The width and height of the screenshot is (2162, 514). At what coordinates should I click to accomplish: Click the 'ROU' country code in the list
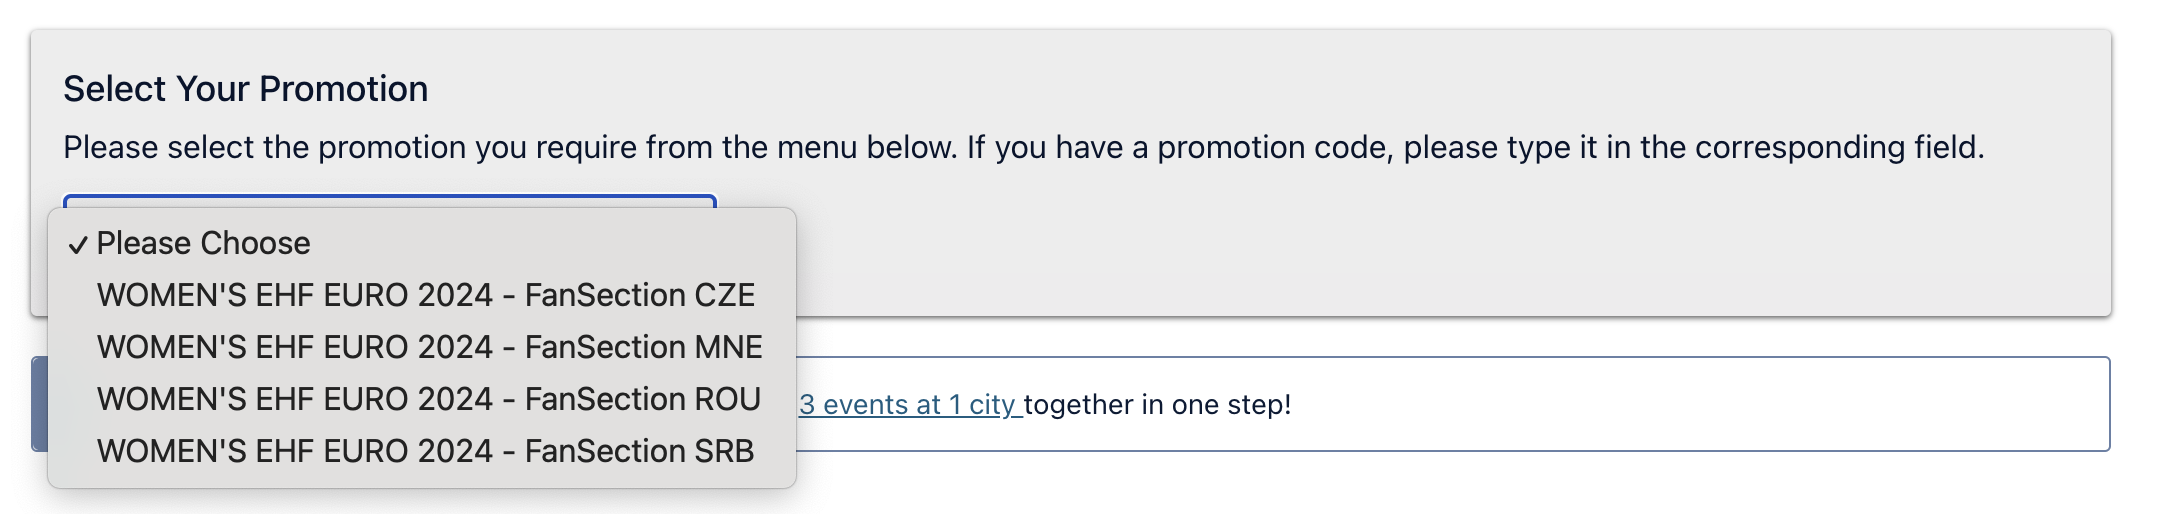pos(727,399)
